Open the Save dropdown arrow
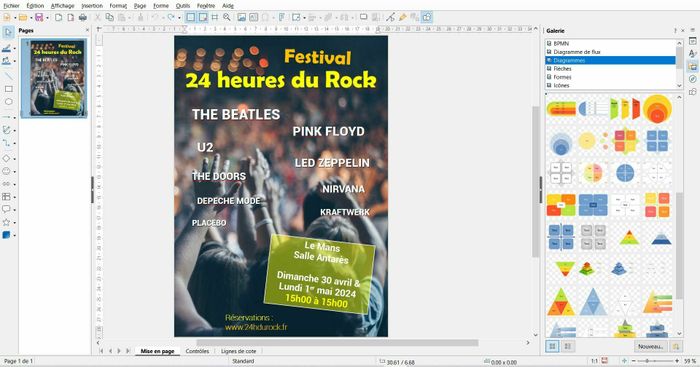This screenshot has height=367, width=700. [46, 17]
